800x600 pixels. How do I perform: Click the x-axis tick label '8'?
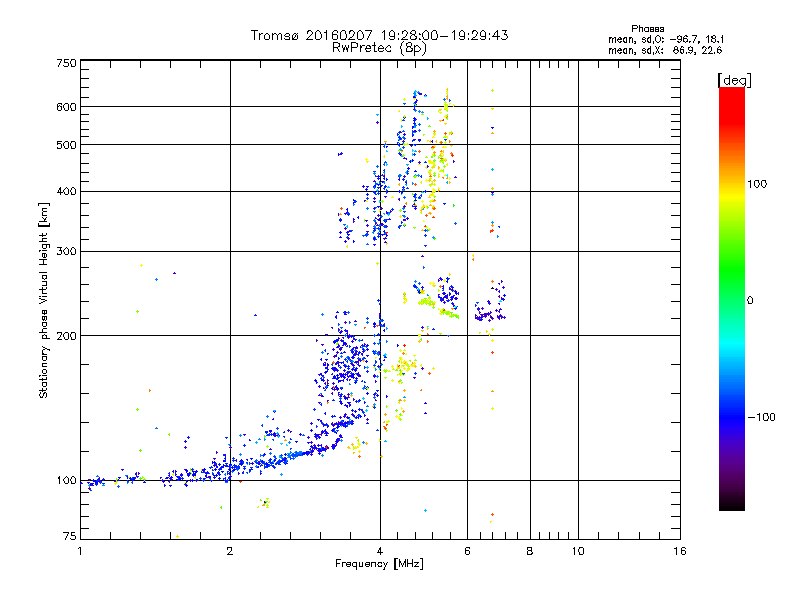tap(530, 551)
